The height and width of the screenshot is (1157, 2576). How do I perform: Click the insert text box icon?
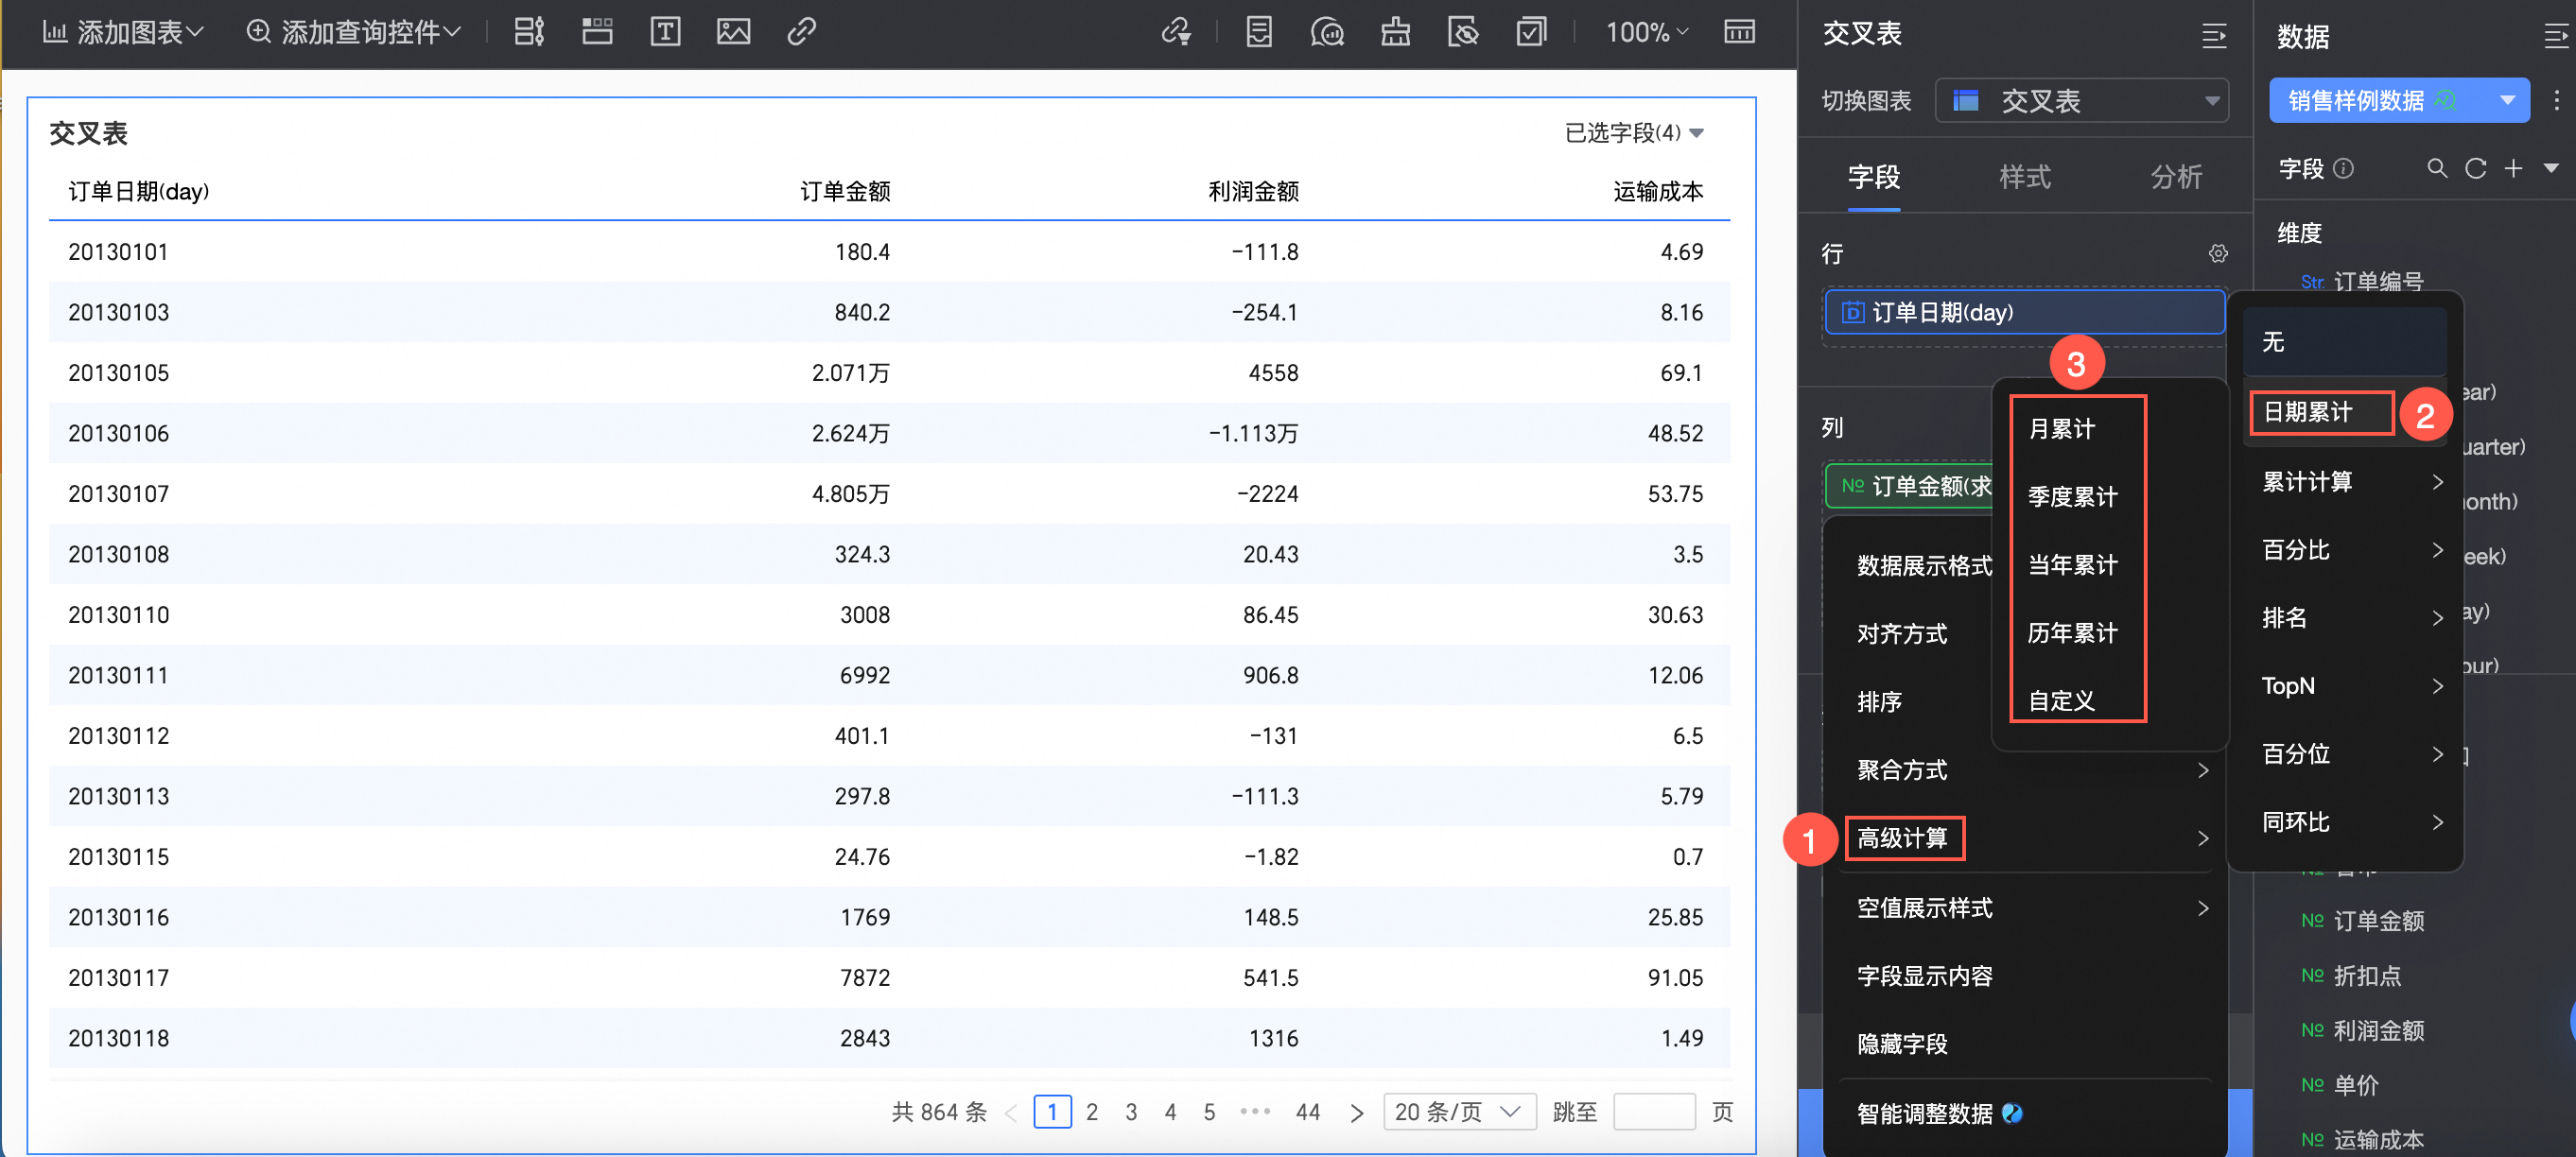click(x=665, y=32)
